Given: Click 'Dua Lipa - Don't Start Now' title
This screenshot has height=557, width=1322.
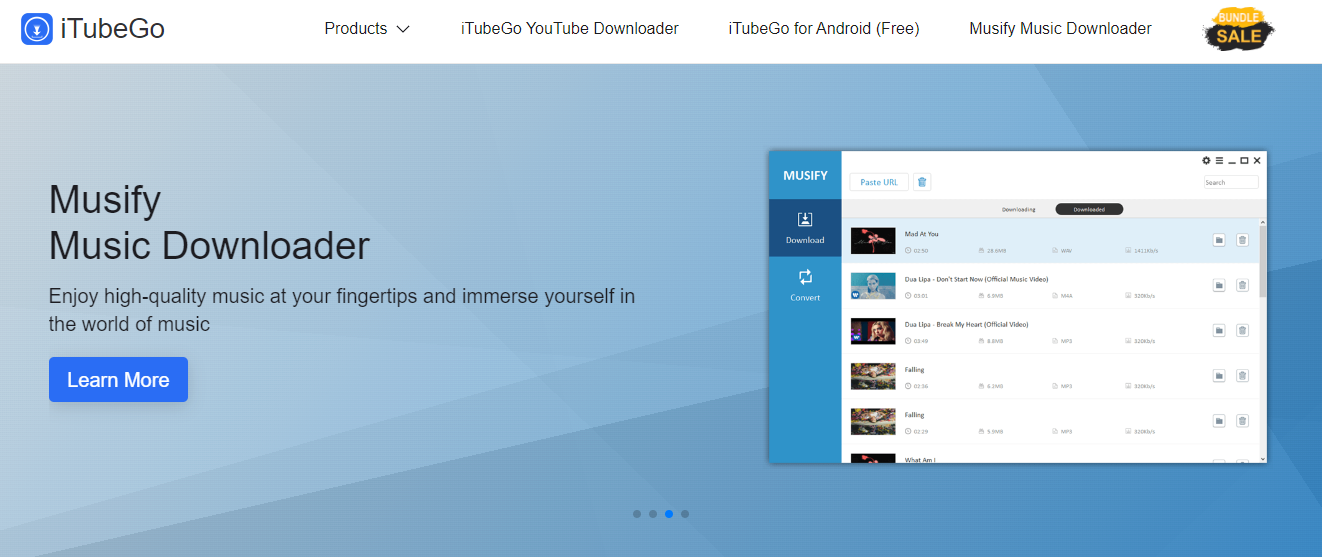Looking at the screenshot, I should 976,279.
